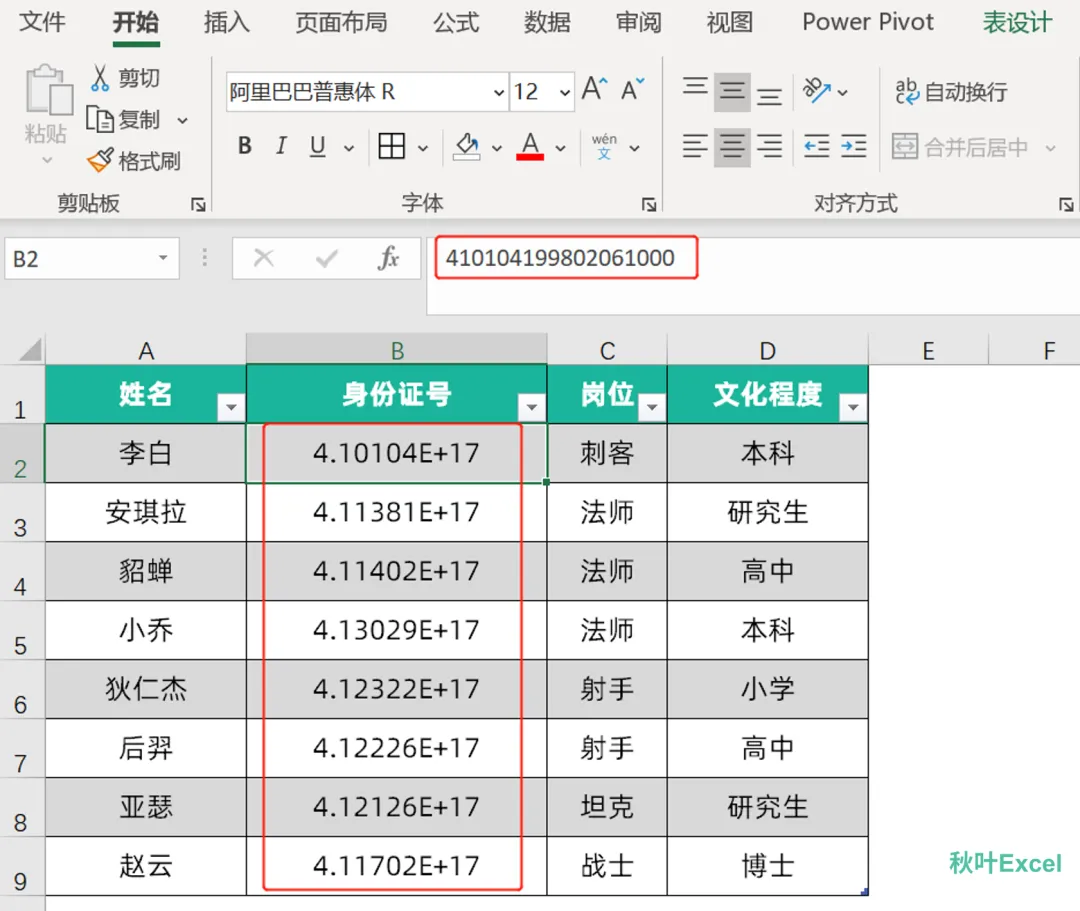Increase font size with larger A icon
Viewport: 1080px width, 911px height.
point(594,90)
